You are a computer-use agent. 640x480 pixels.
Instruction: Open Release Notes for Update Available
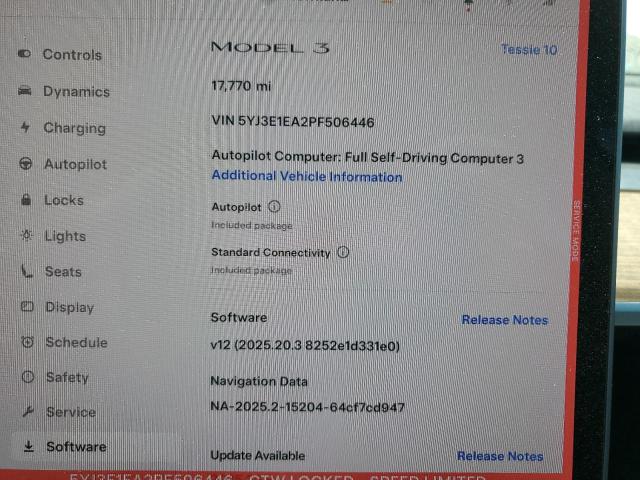[x=500, y=456]
